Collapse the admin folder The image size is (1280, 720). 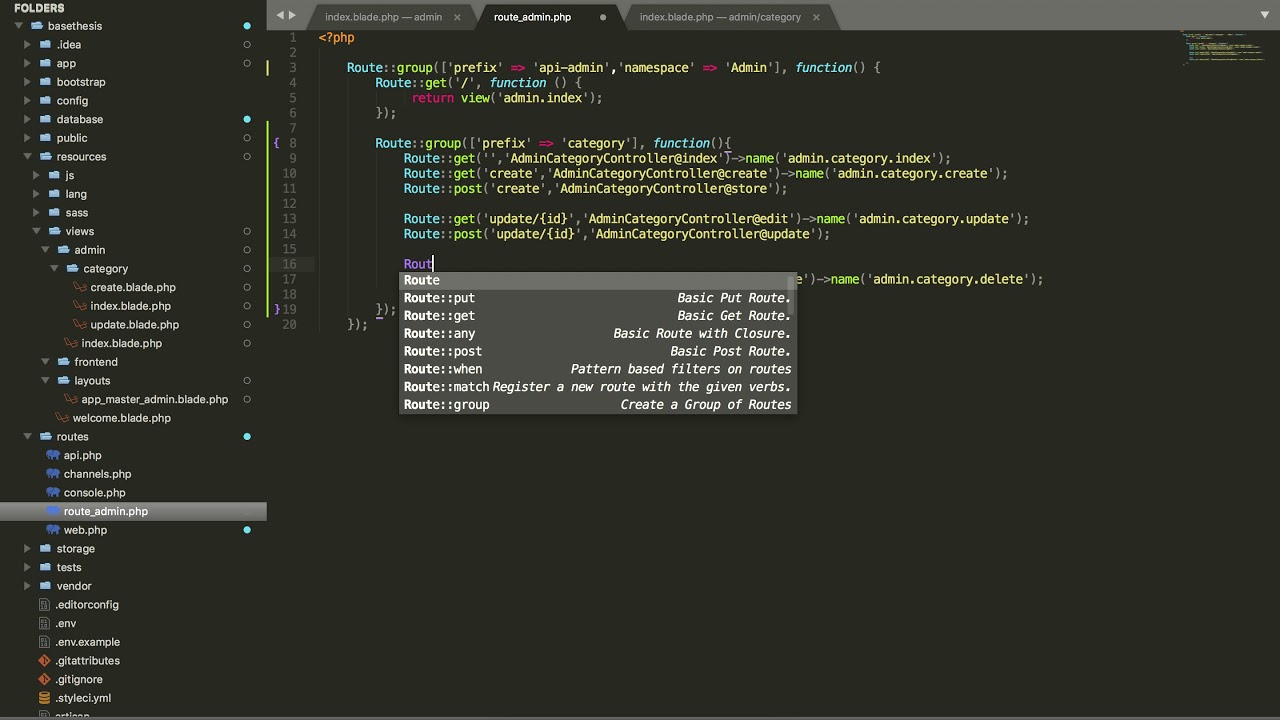[x=46, y=250]
